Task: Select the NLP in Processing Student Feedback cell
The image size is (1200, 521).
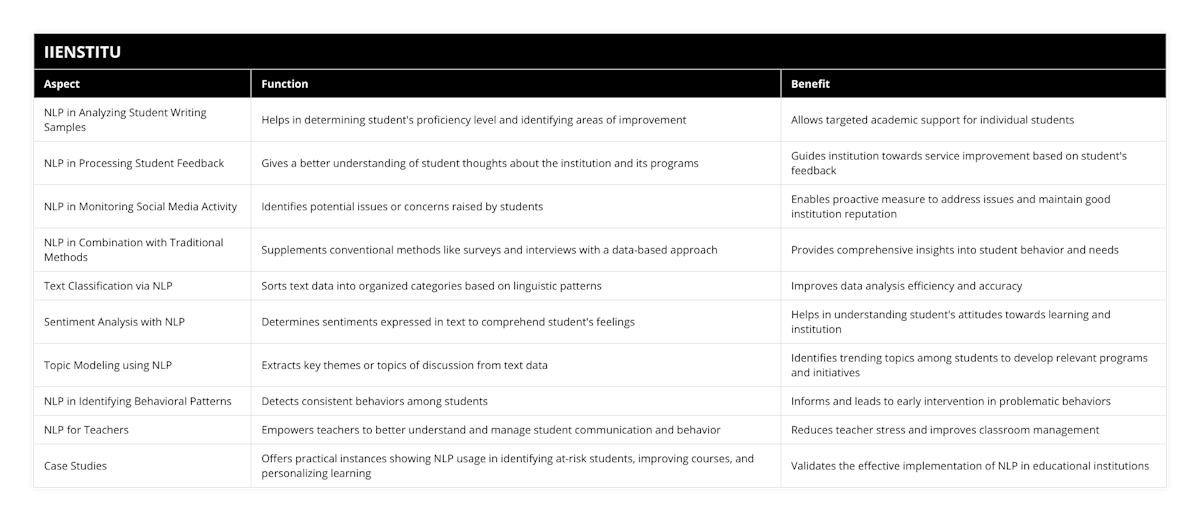Action: click(x=134, y=163)
